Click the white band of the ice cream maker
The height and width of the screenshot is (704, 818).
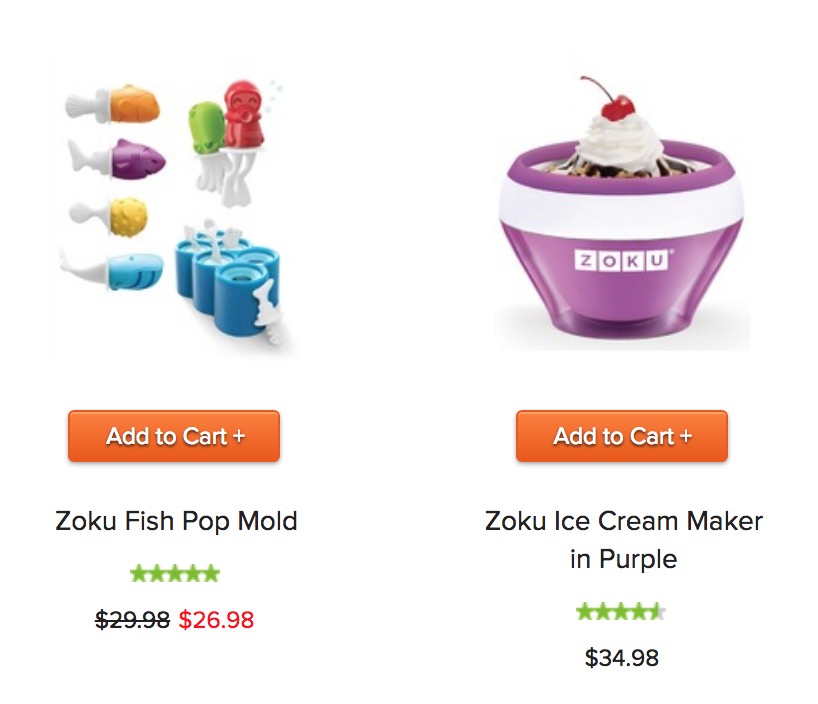(x=621, y=204)
